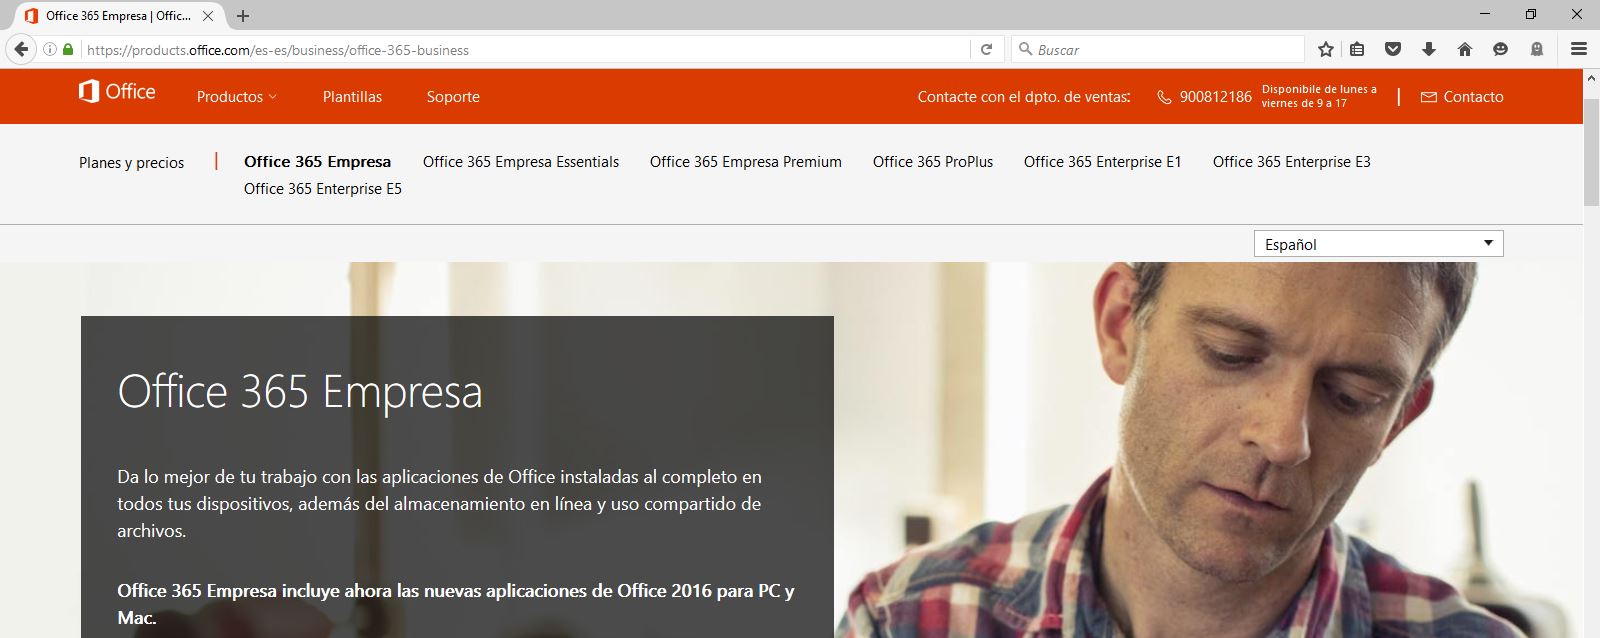The image size is (1600, 638).
Task: Open Office 365 Empresa Essentials link
Action: coord(521,161)
